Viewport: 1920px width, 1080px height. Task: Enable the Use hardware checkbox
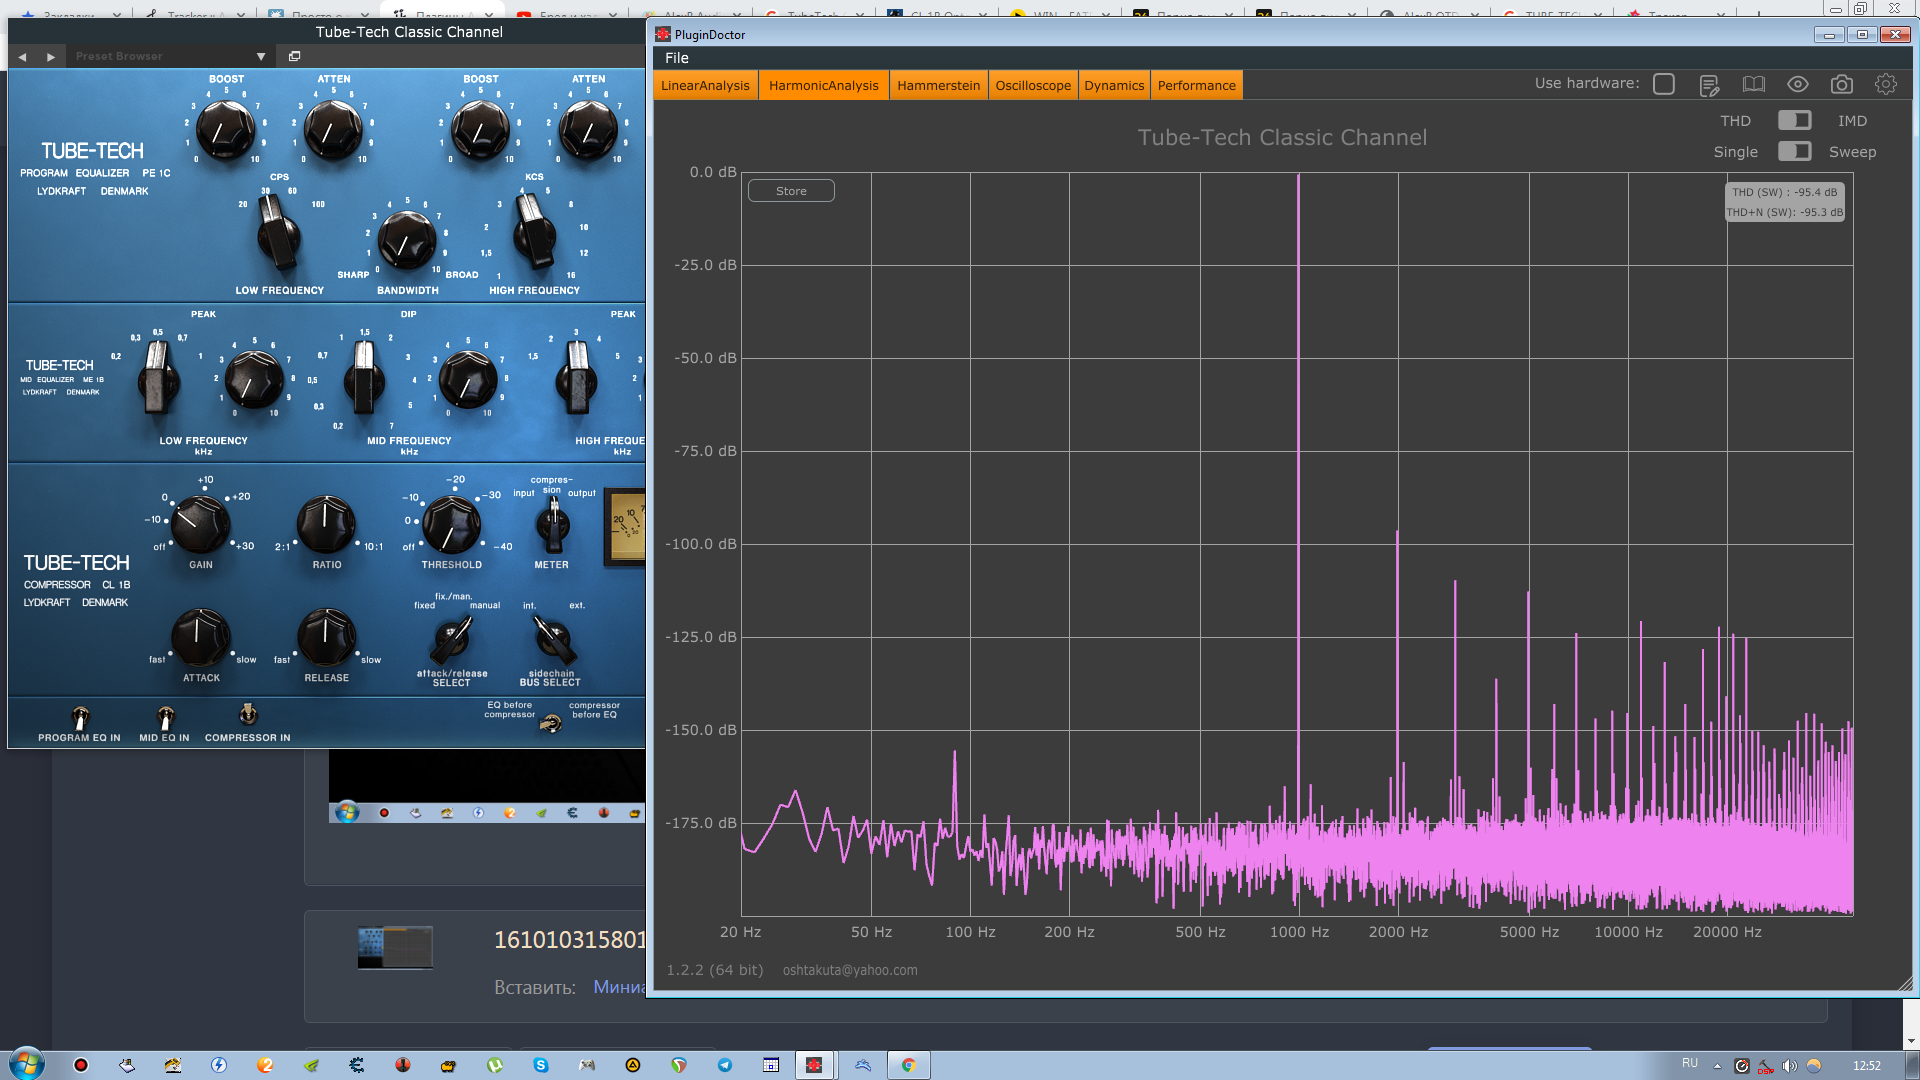coord(1664,84)
